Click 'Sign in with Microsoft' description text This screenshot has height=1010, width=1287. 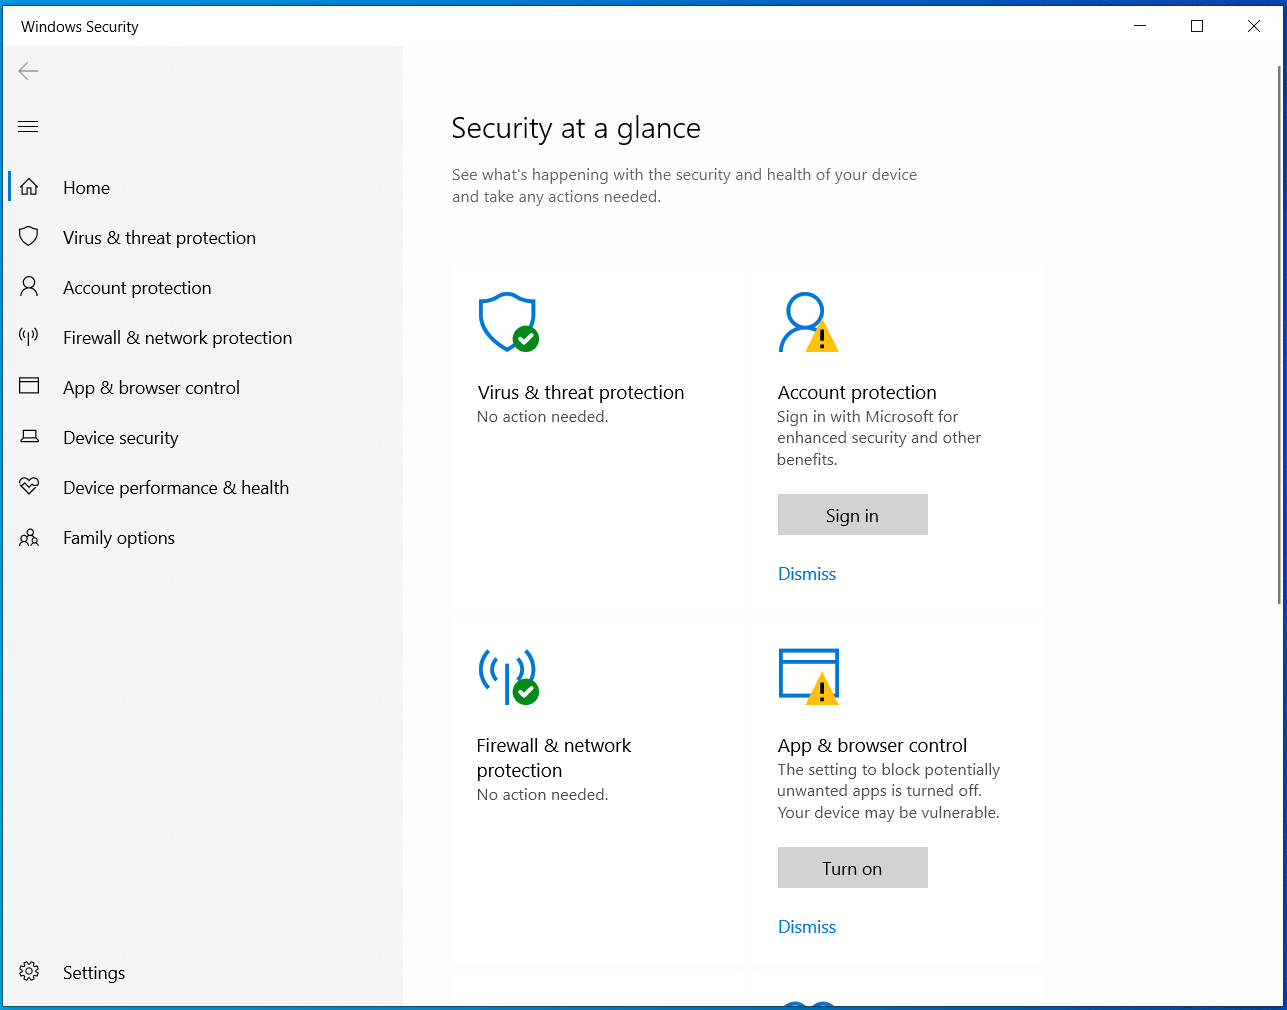pyautogui.click(x=879, y=438)
